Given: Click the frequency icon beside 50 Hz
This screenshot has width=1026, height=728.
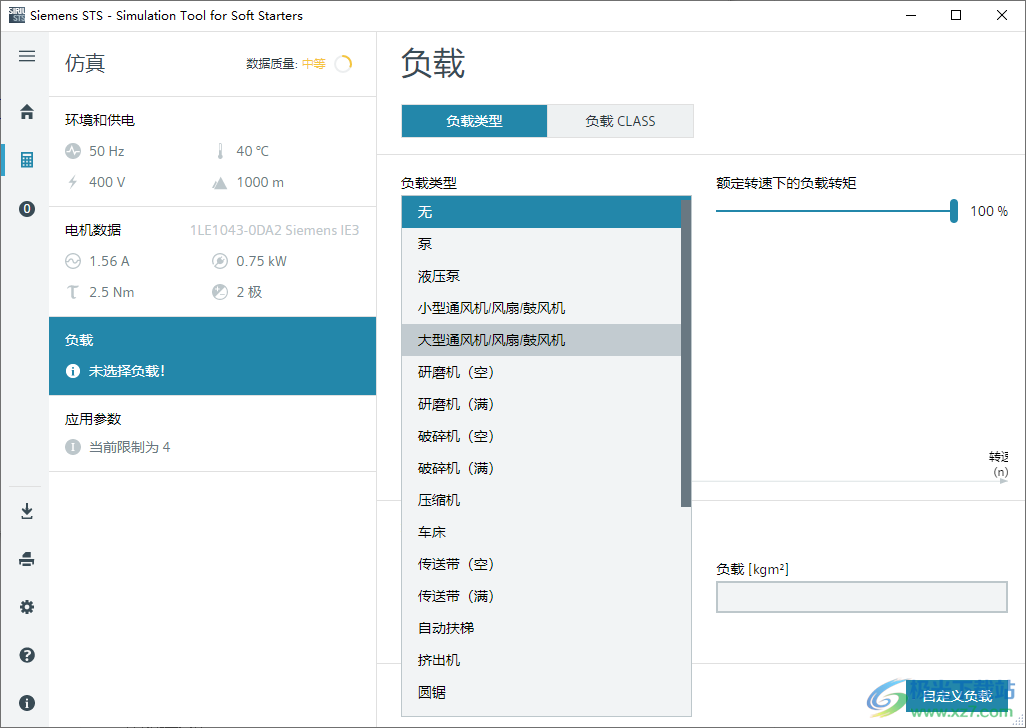Looking at the screenshot, I should (x=73, y=151).
